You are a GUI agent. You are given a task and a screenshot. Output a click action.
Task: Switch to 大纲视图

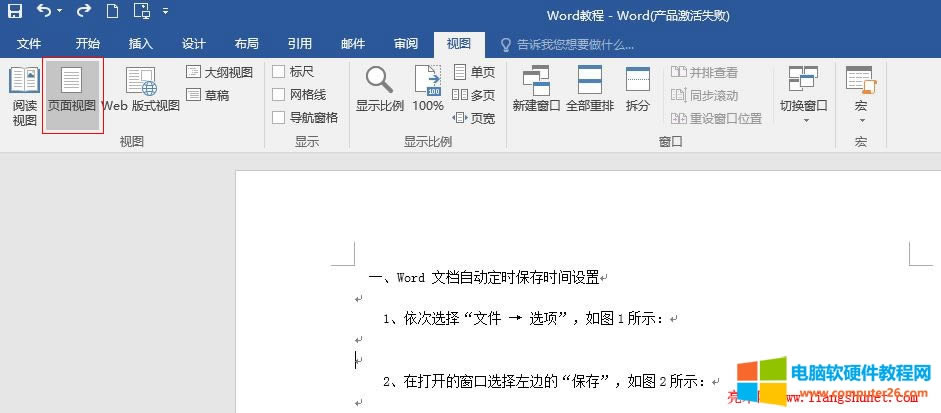click(219, 72)
